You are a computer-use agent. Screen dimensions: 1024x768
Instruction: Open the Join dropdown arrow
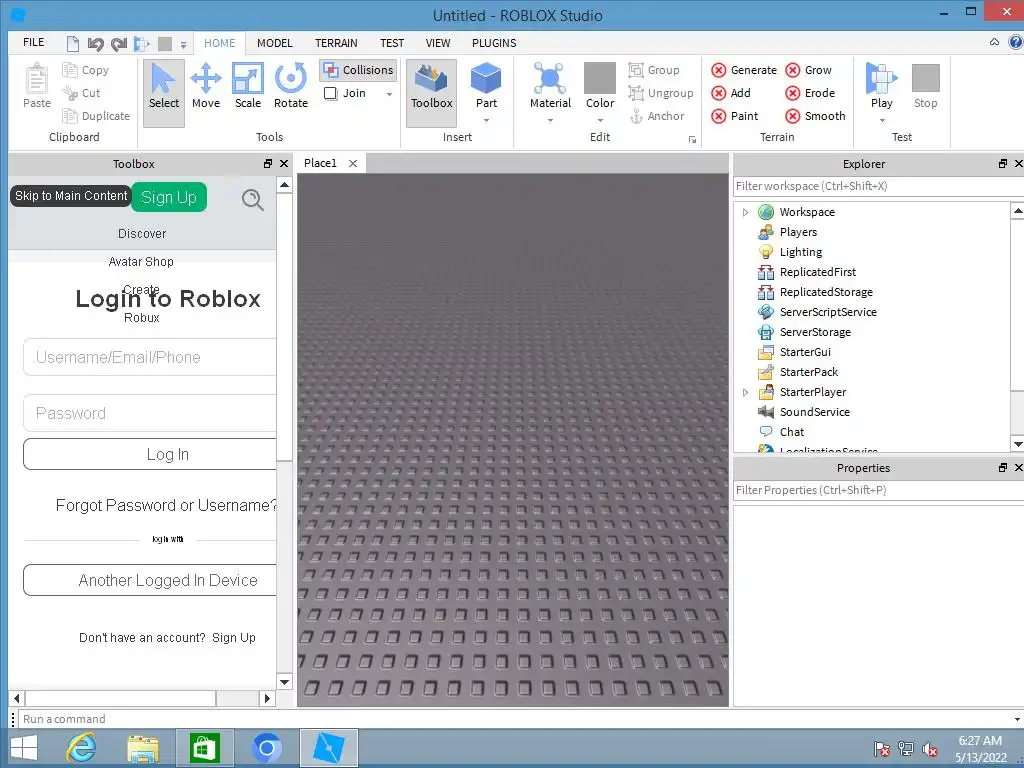(389, 94)
